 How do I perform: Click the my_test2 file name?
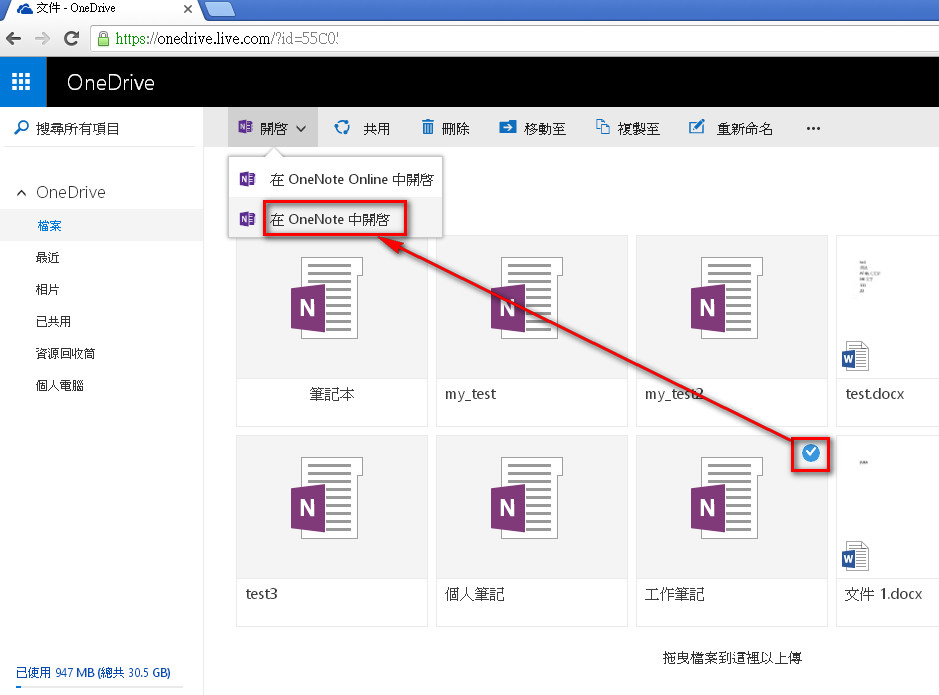pyautogui.click(x=674, y=394)
